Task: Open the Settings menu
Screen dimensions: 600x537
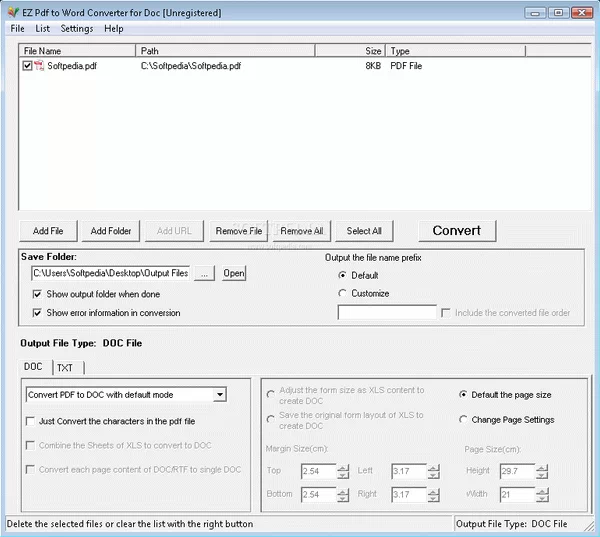Action: 76,29
